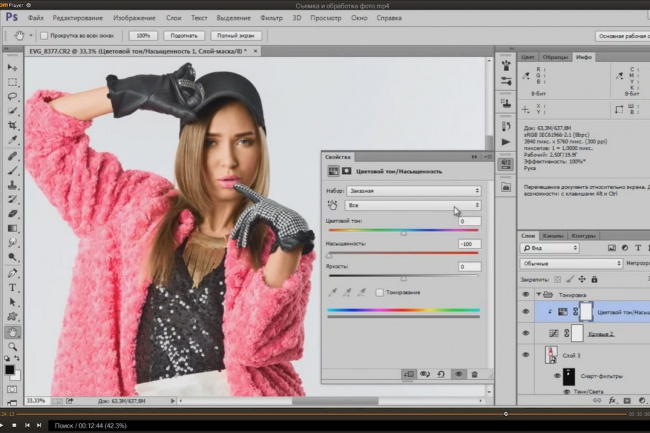Screen dimensions: 650x433
Task: Select the Zoom magnifier tool
Action: (12, 346)
